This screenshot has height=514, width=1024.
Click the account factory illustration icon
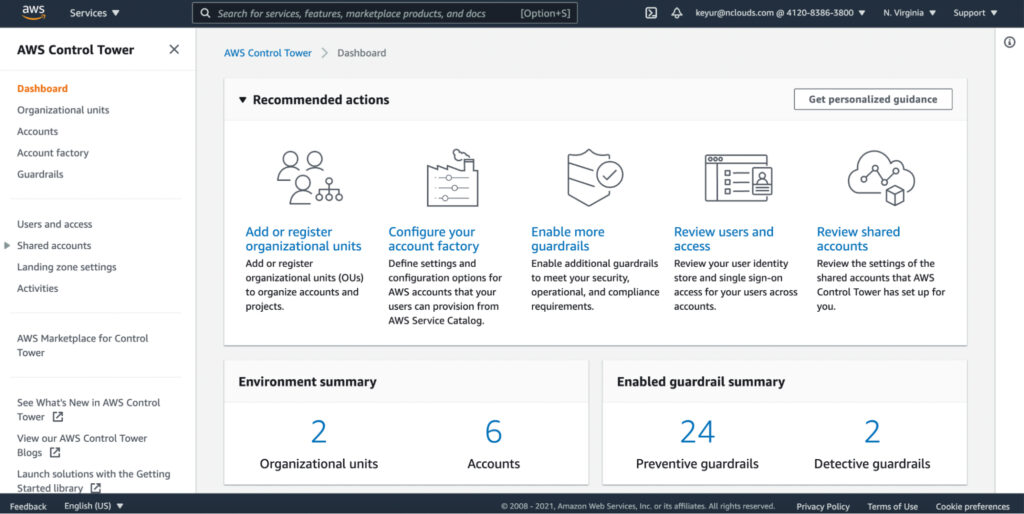click(453, 178)
